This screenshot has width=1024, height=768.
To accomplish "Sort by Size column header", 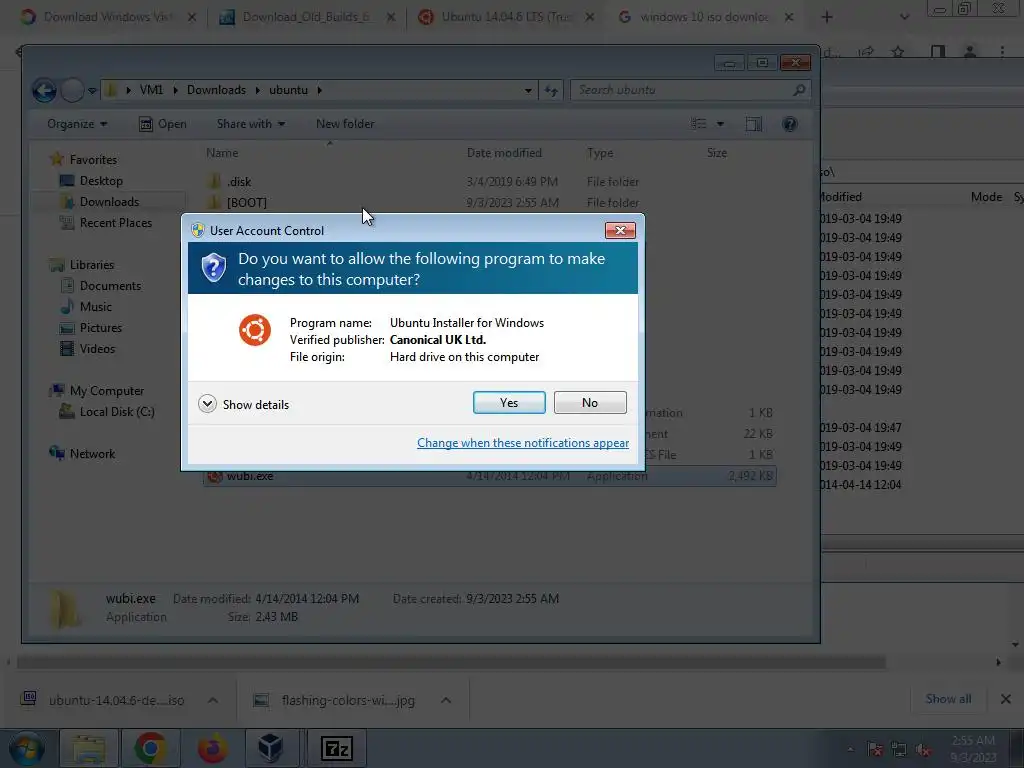I will point(716,153).
